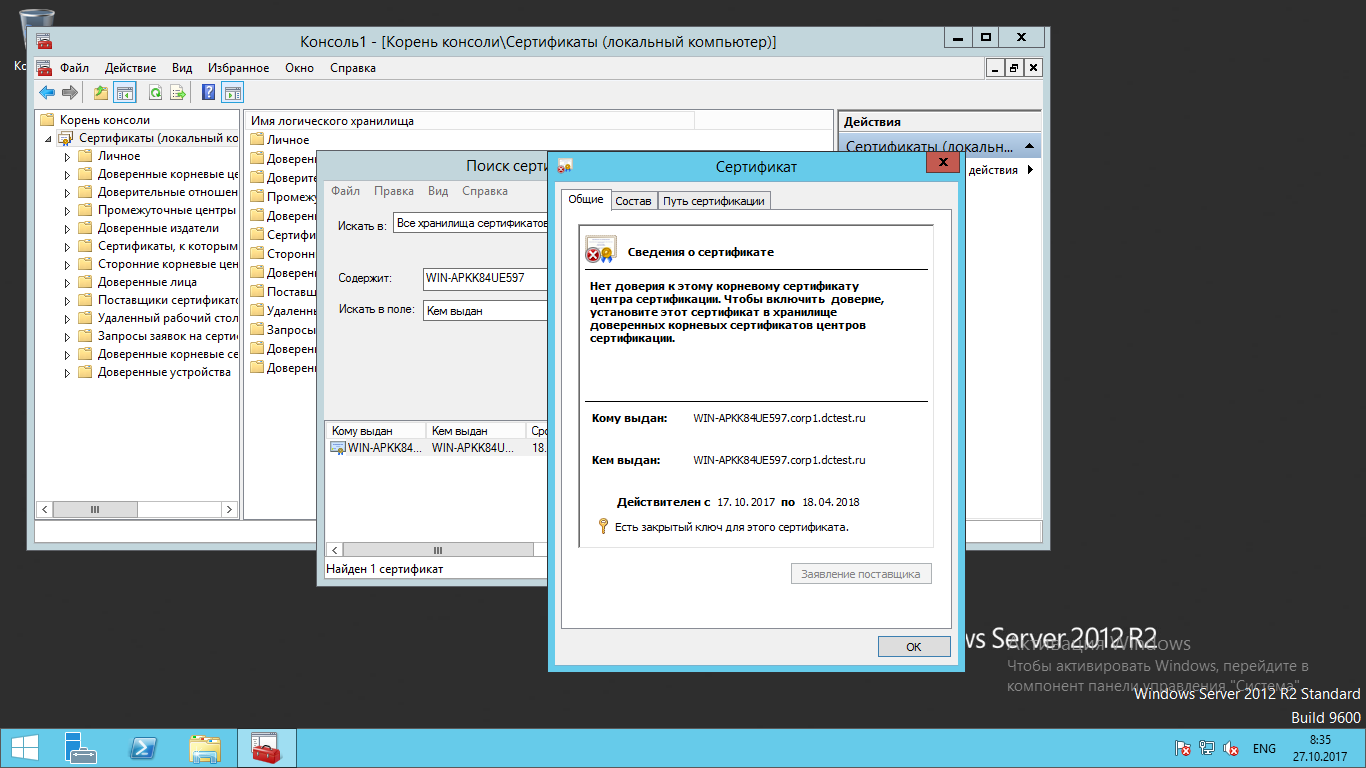Expand Промежуточные центры tree node
The width and height of the screenshot is (1366, 768).
68,211
